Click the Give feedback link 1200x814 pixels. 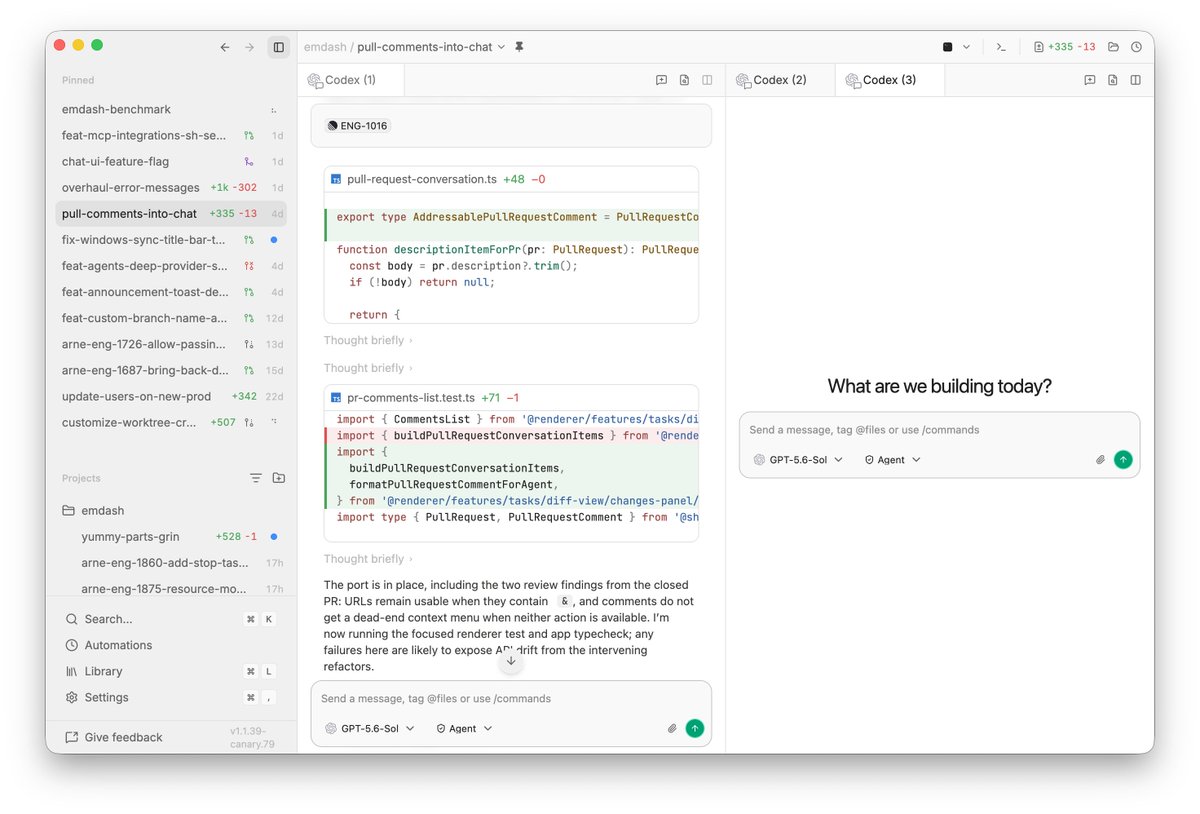click(114, 738)
